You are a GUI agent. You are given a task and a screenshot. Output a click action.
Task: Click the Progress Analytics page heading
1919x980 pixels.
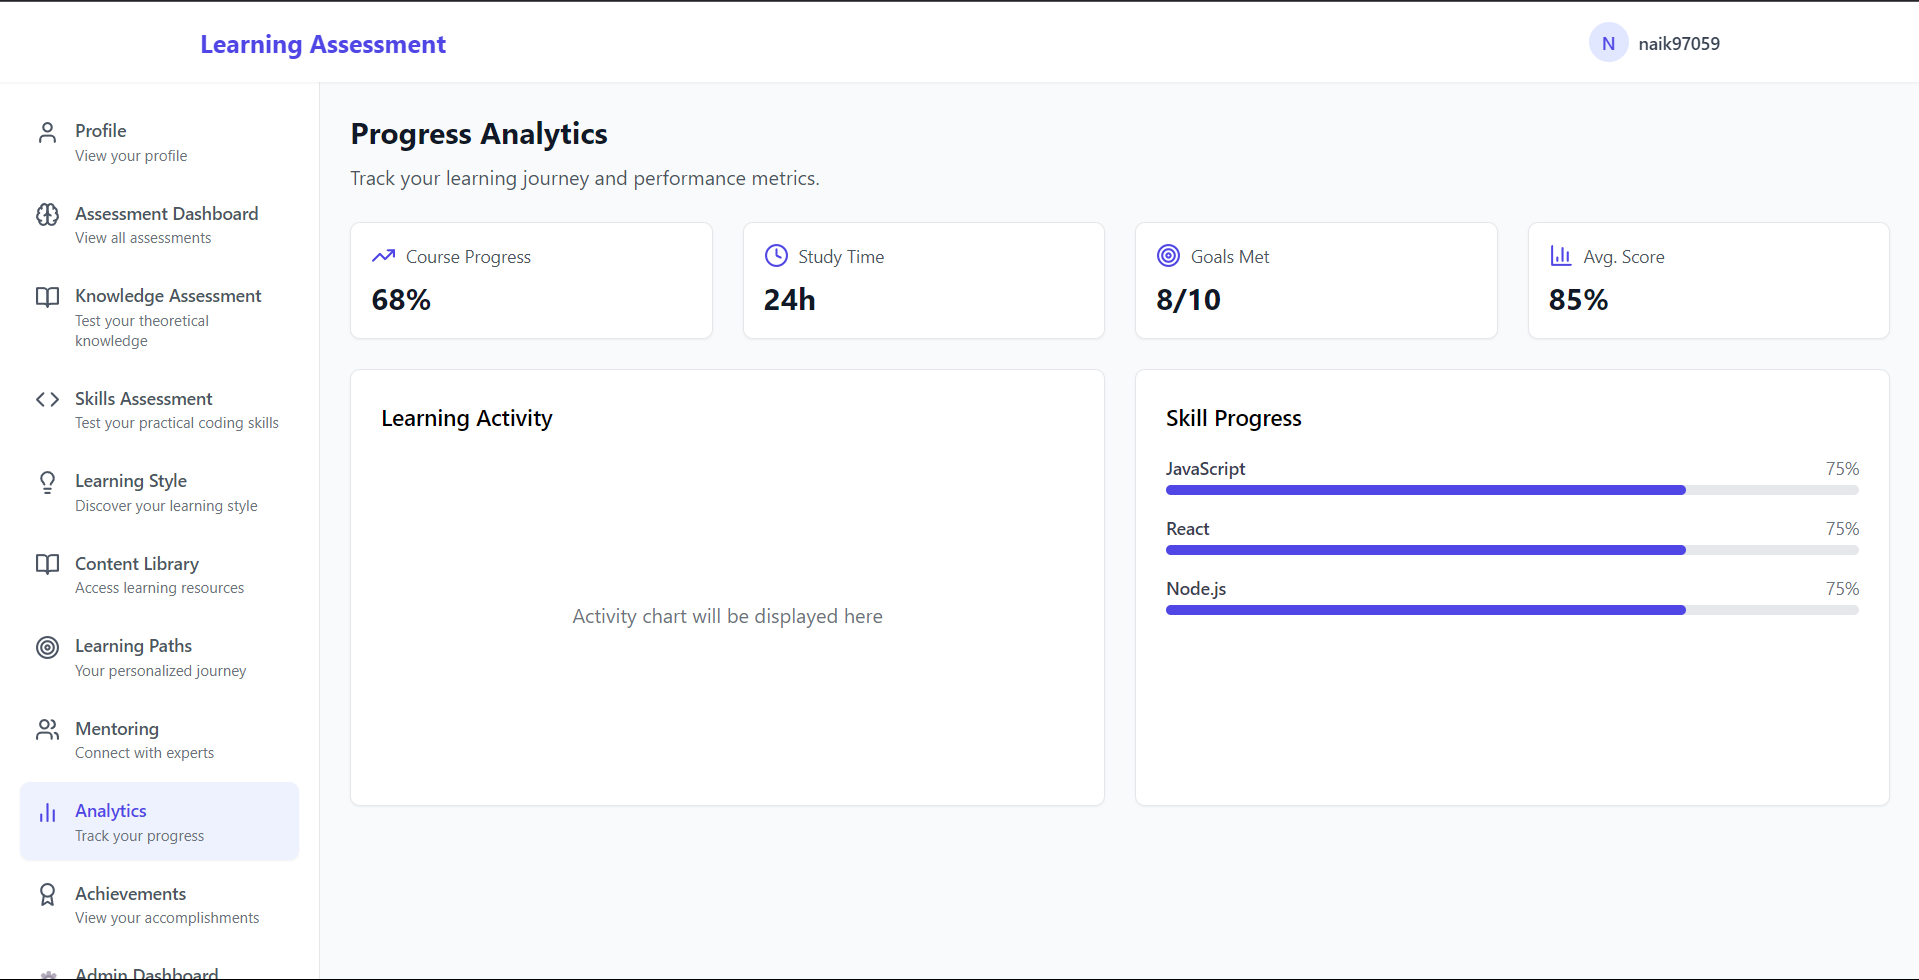479,134
